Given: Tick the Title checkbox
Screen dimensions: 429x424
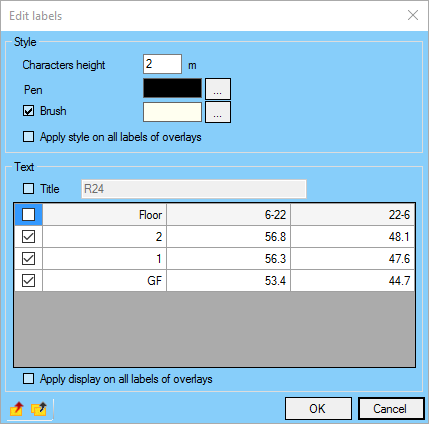Looking at the screenshot, I should [28, 189].
